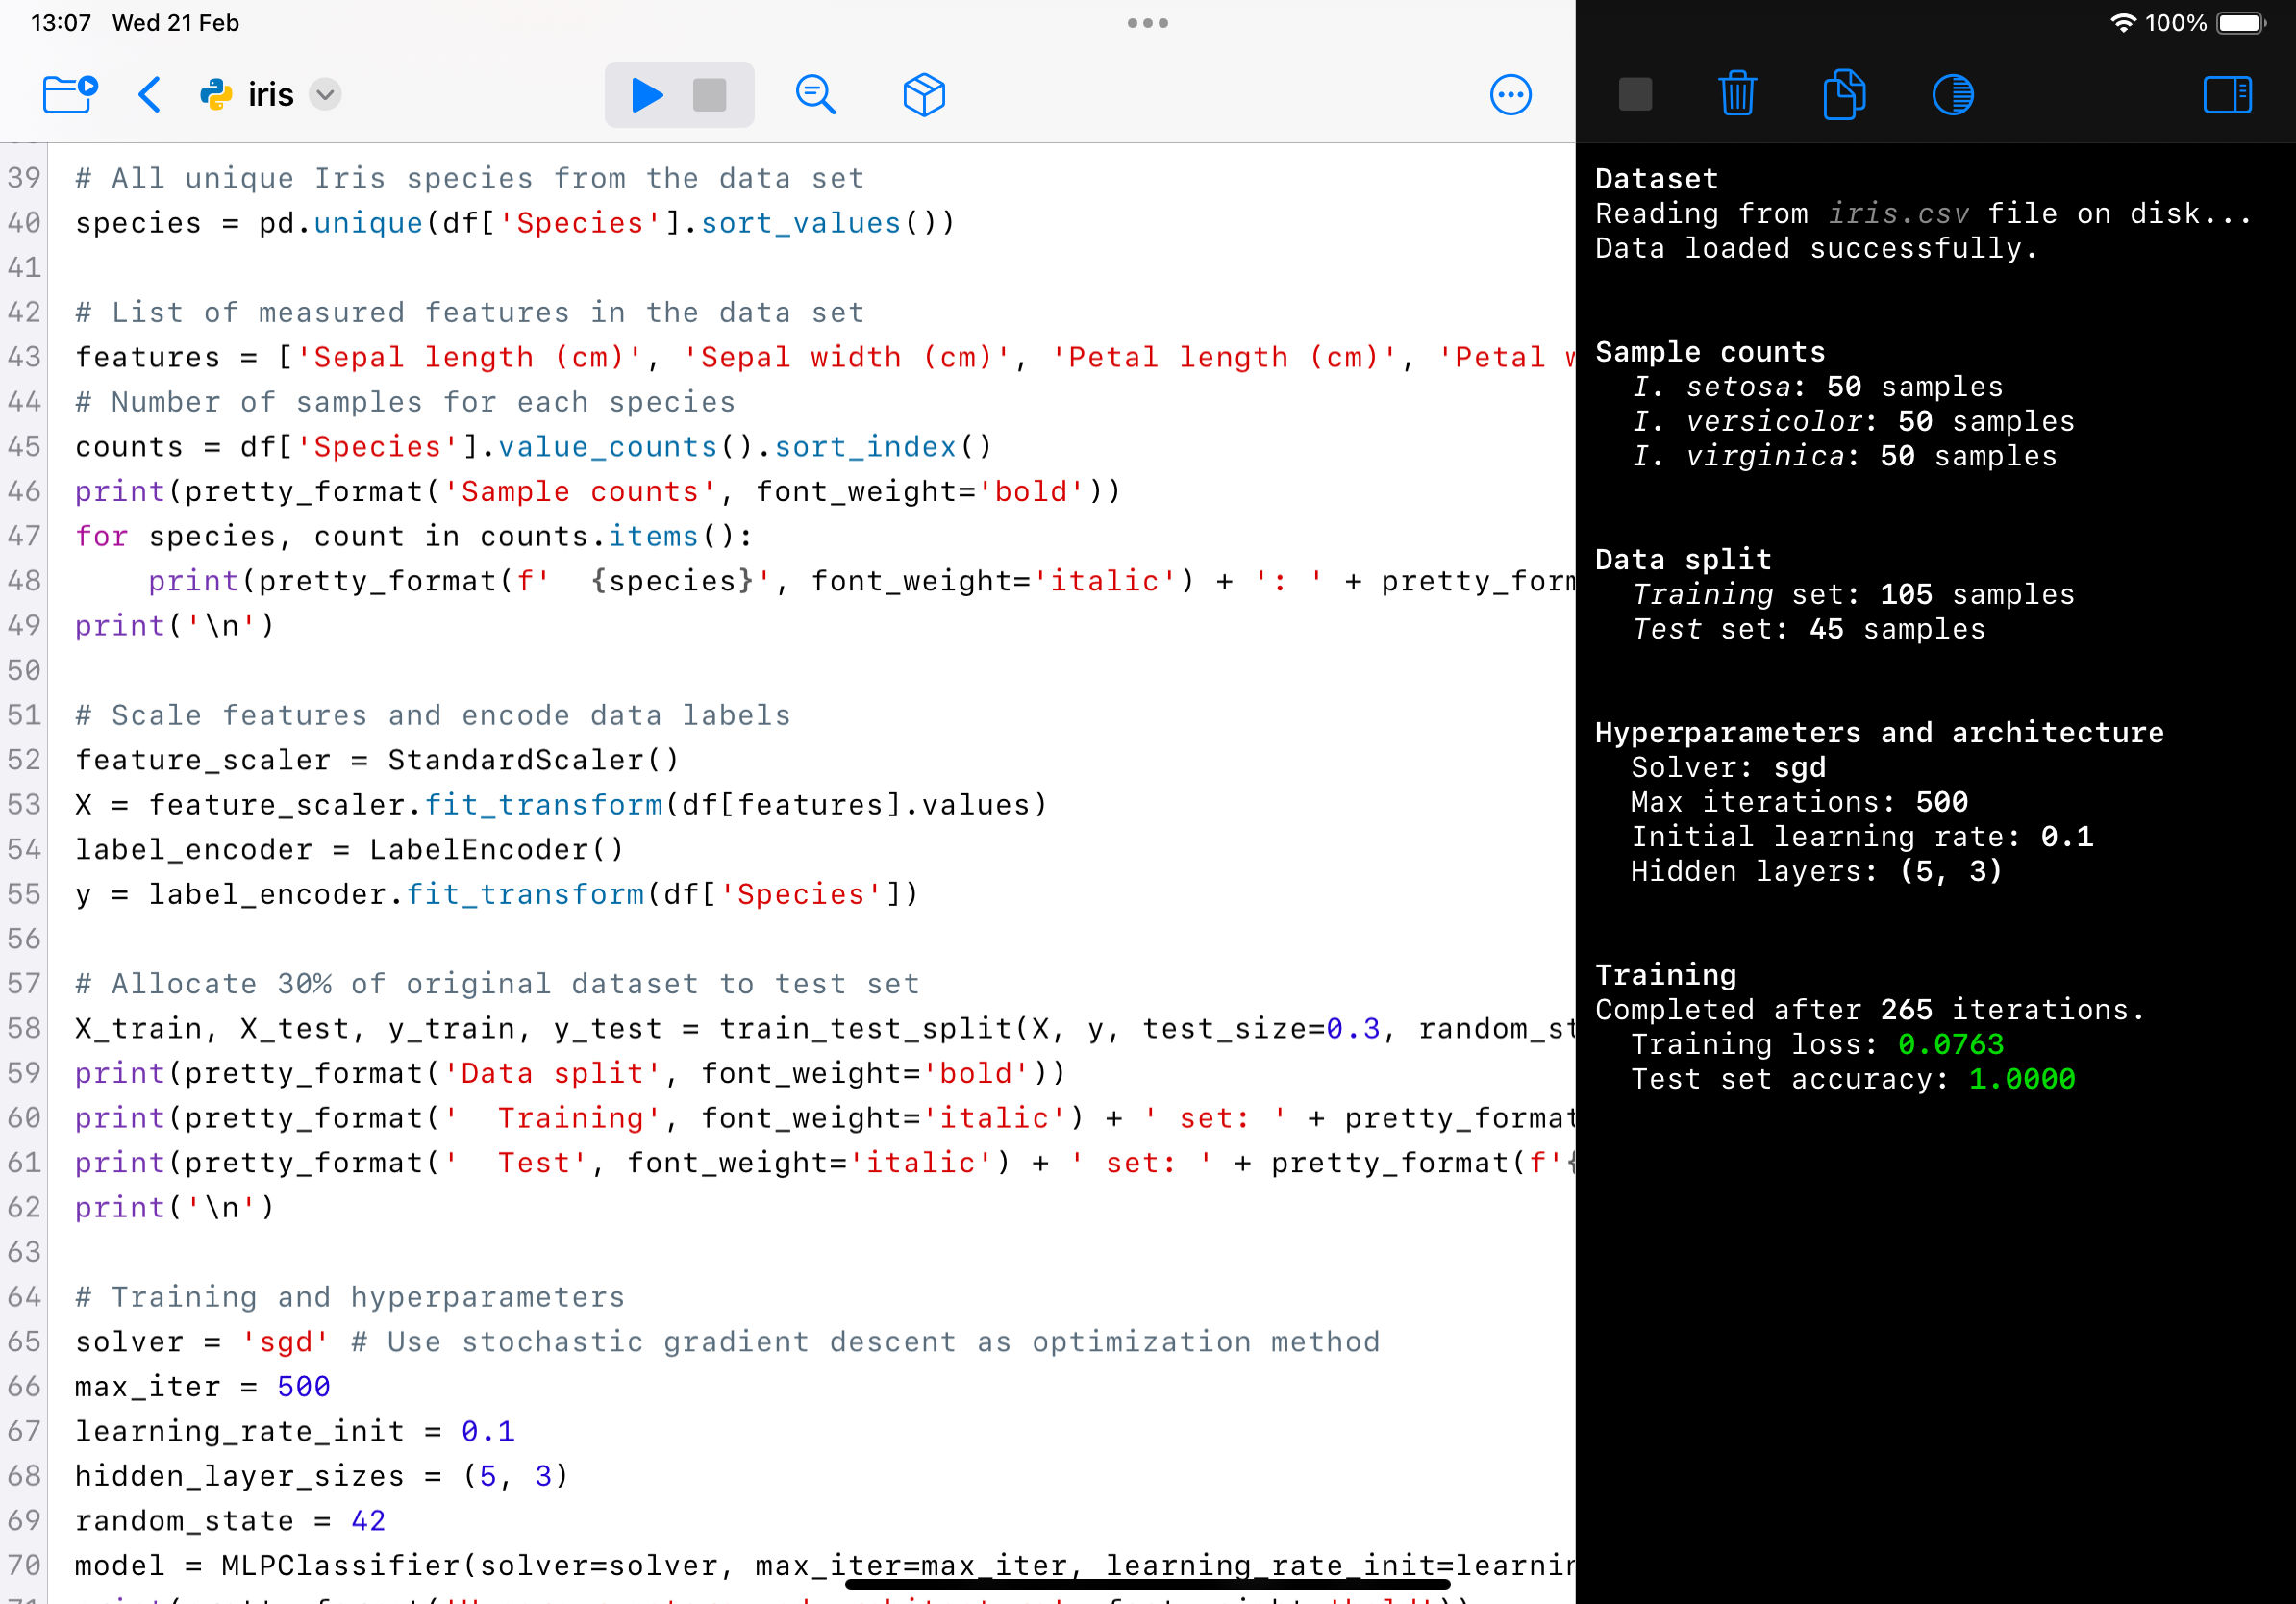The height and width of the screenshot is (1604, 2296).
Task: Expand the iris file name dropdown
Action: (x=325, y=95)
